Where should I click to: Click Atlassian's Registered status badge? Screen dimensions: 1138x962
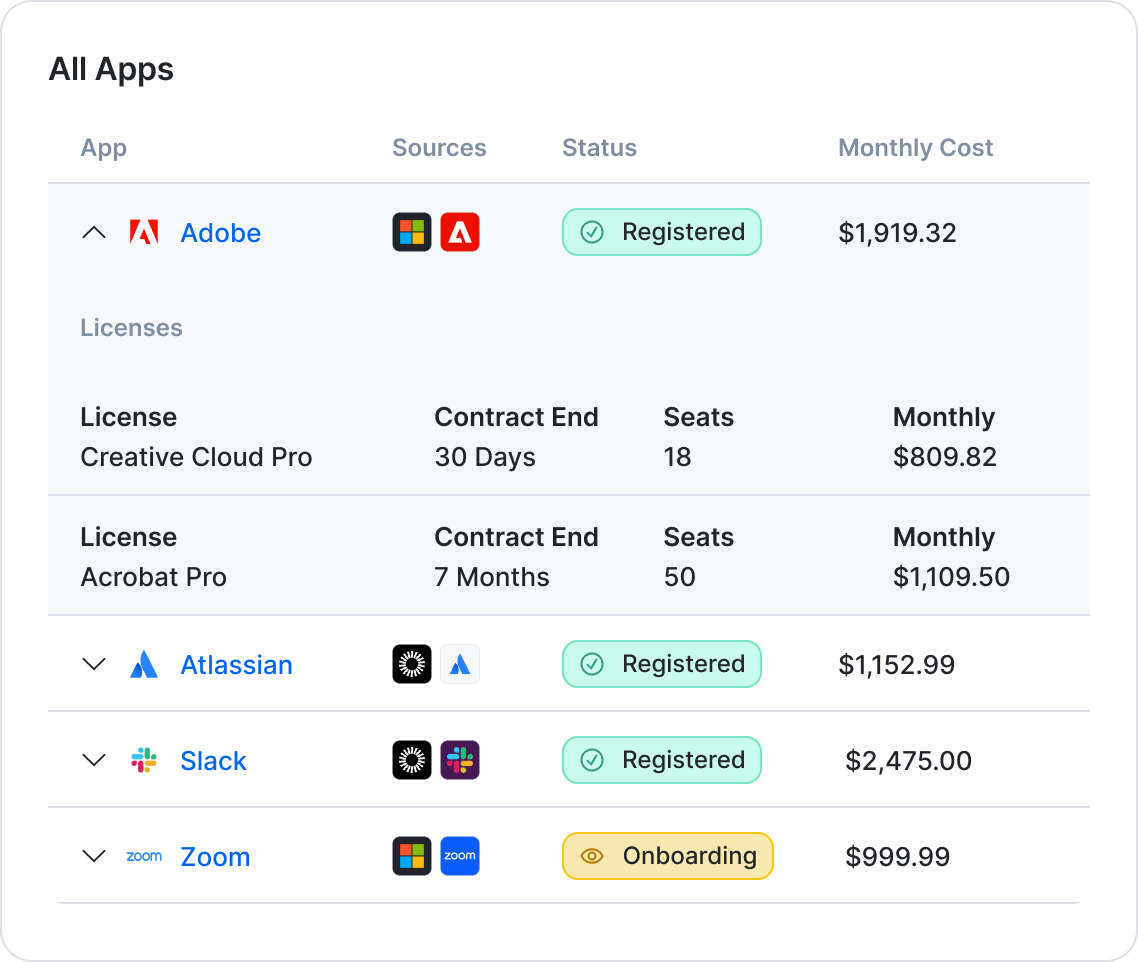662,664
